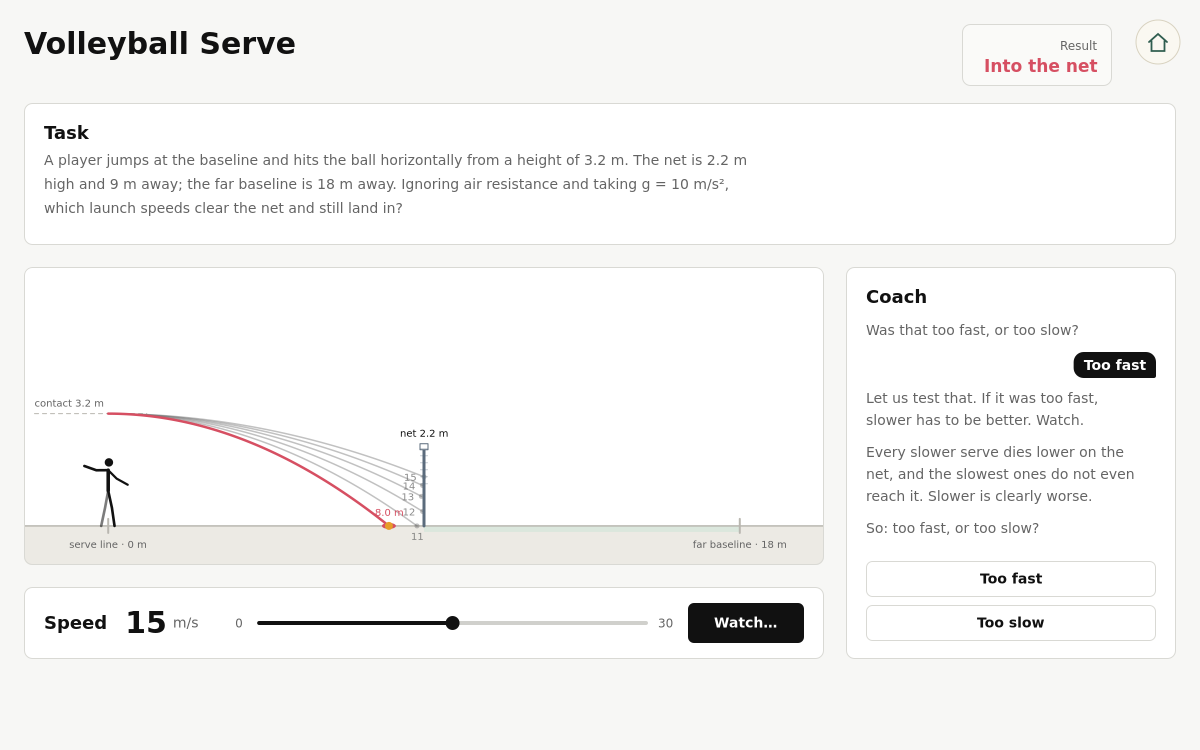
Task: Click the speed slider handle
Action: (452, 623)
